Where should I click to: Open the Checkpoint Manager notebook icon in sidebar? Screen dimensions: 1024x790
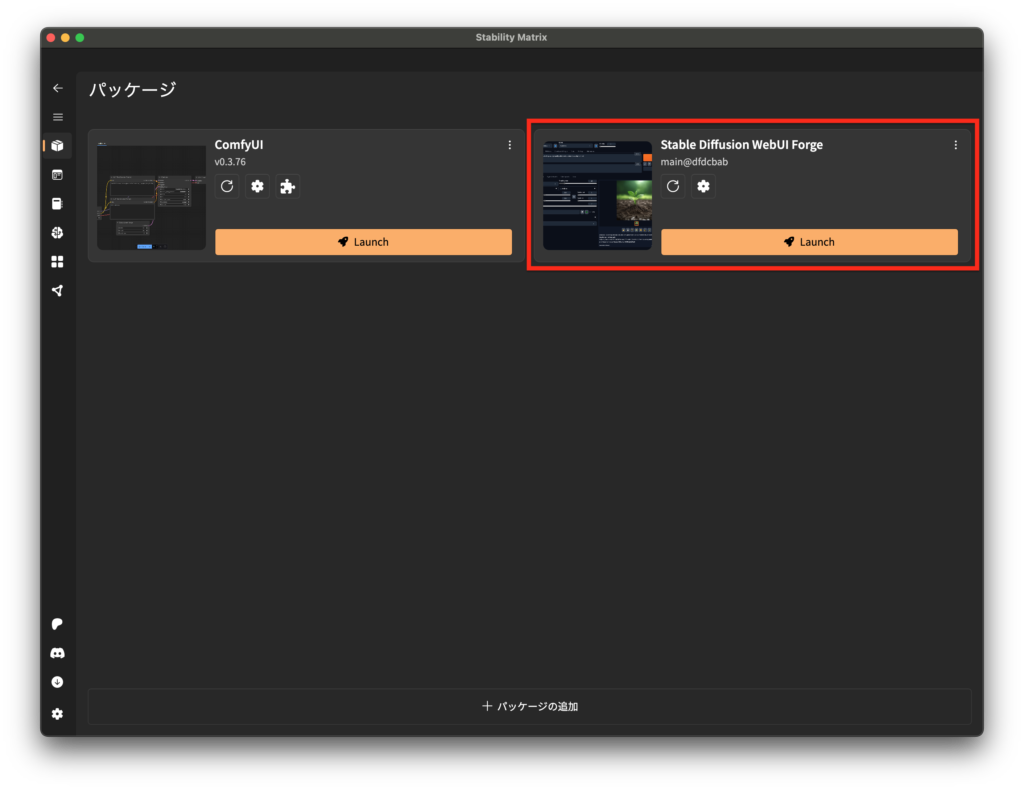[x=57, y=204]
